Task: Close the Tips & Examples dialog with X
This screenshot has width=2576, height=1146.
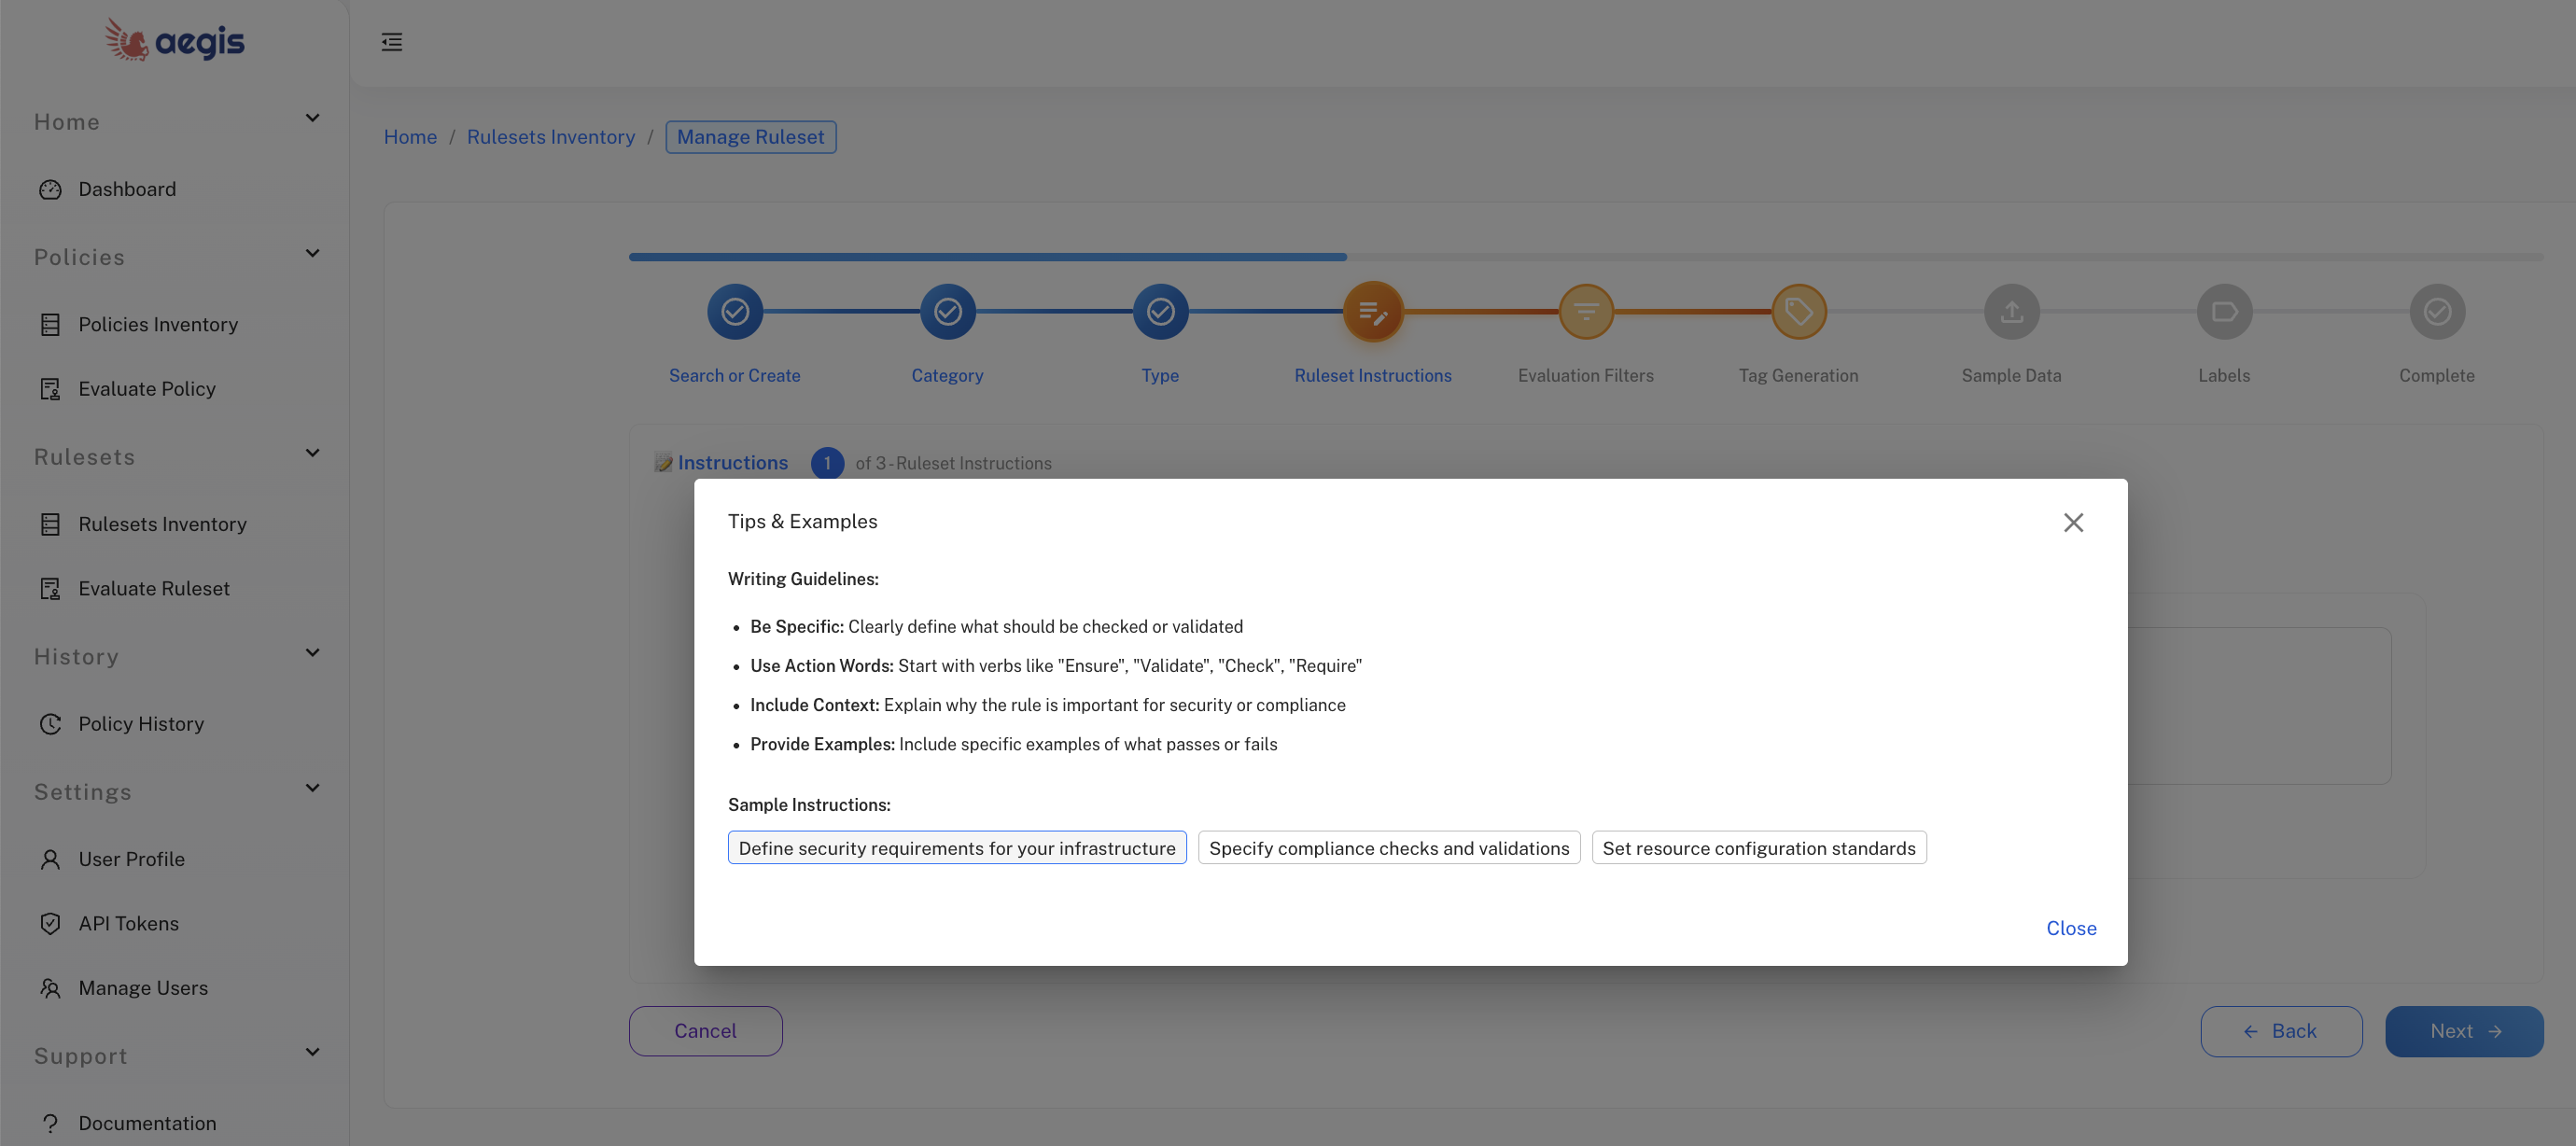Action: 2073,523
